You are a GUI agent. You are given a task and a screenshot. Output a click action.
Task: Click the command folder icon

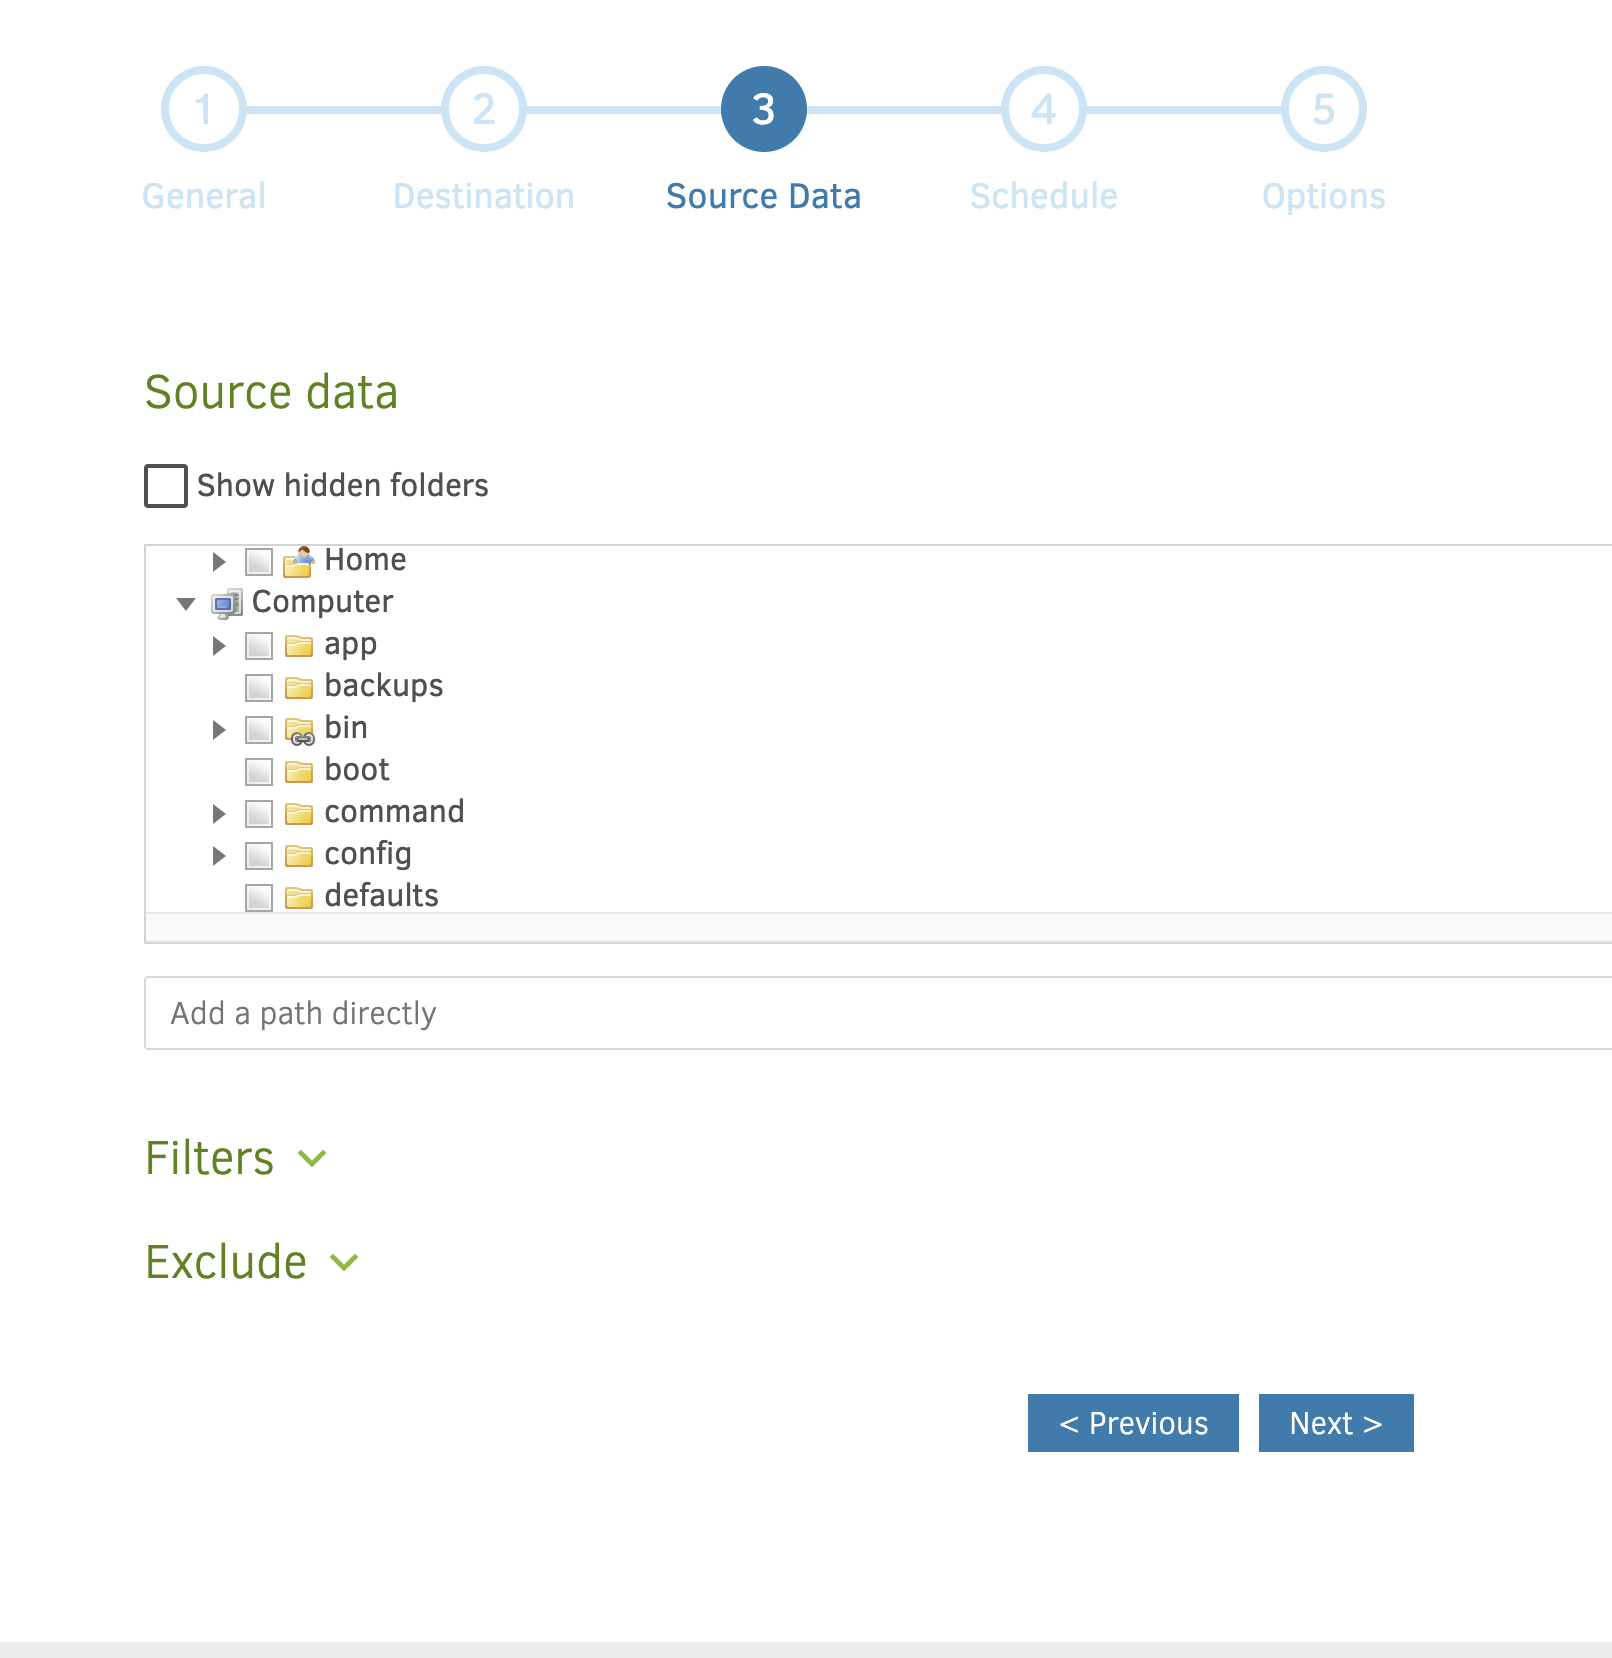pos(298,814)
